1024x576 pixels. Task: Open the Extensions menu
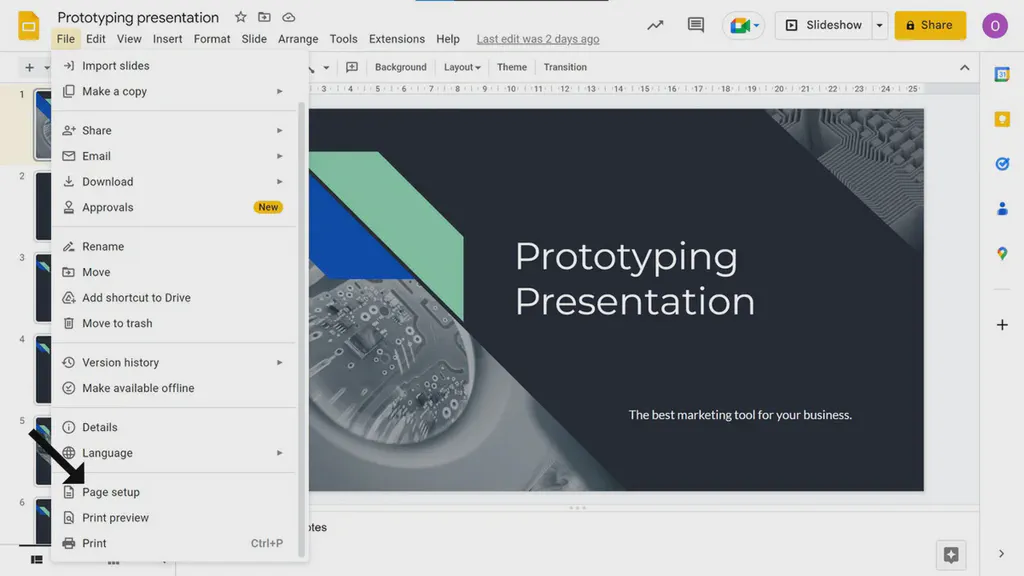pos(396,39)
